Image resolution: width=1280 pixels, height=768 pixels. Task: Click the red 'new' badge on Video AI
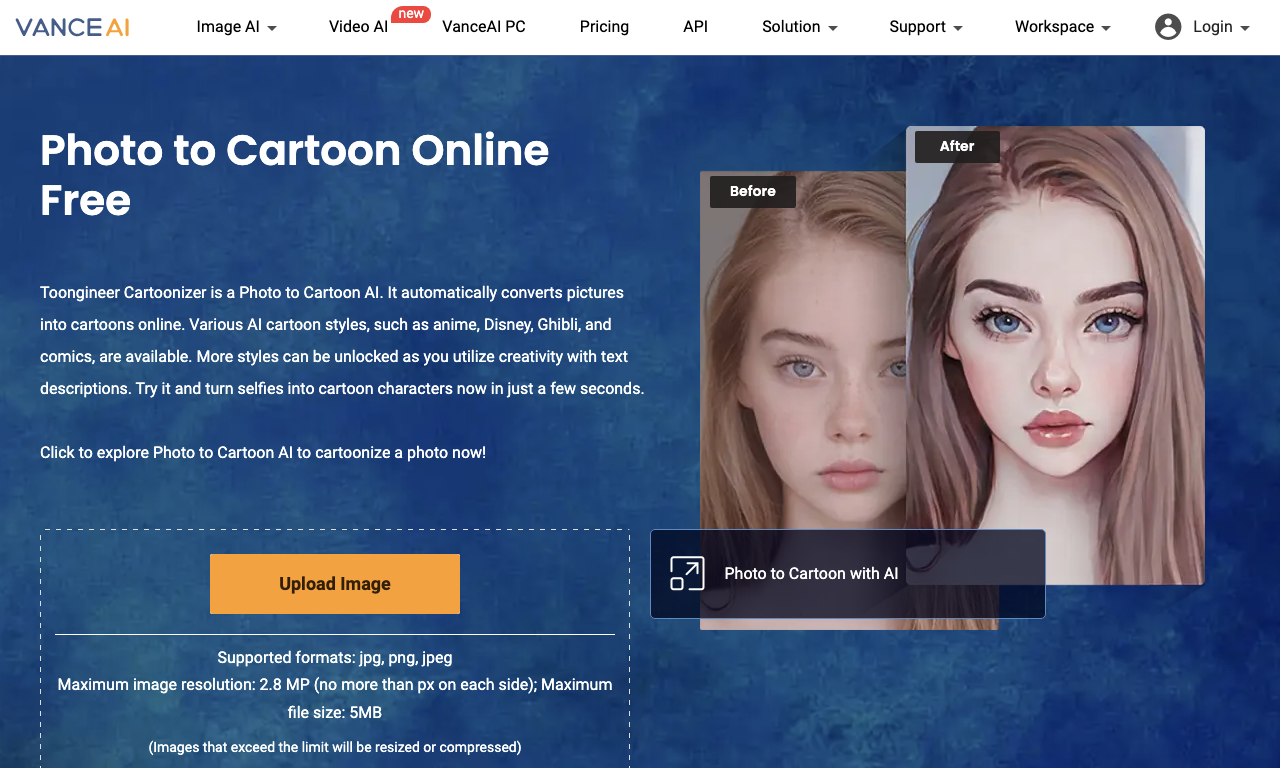411,14
